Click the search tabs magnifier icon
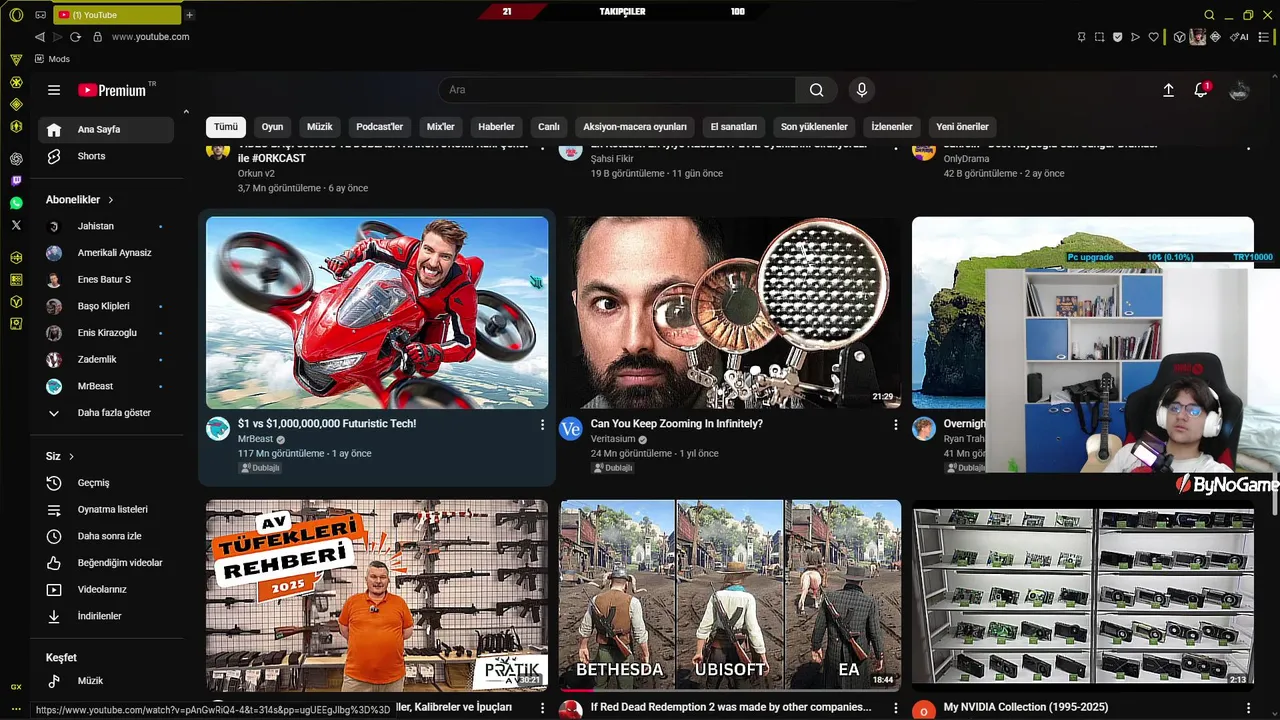 pos(1209,15)
